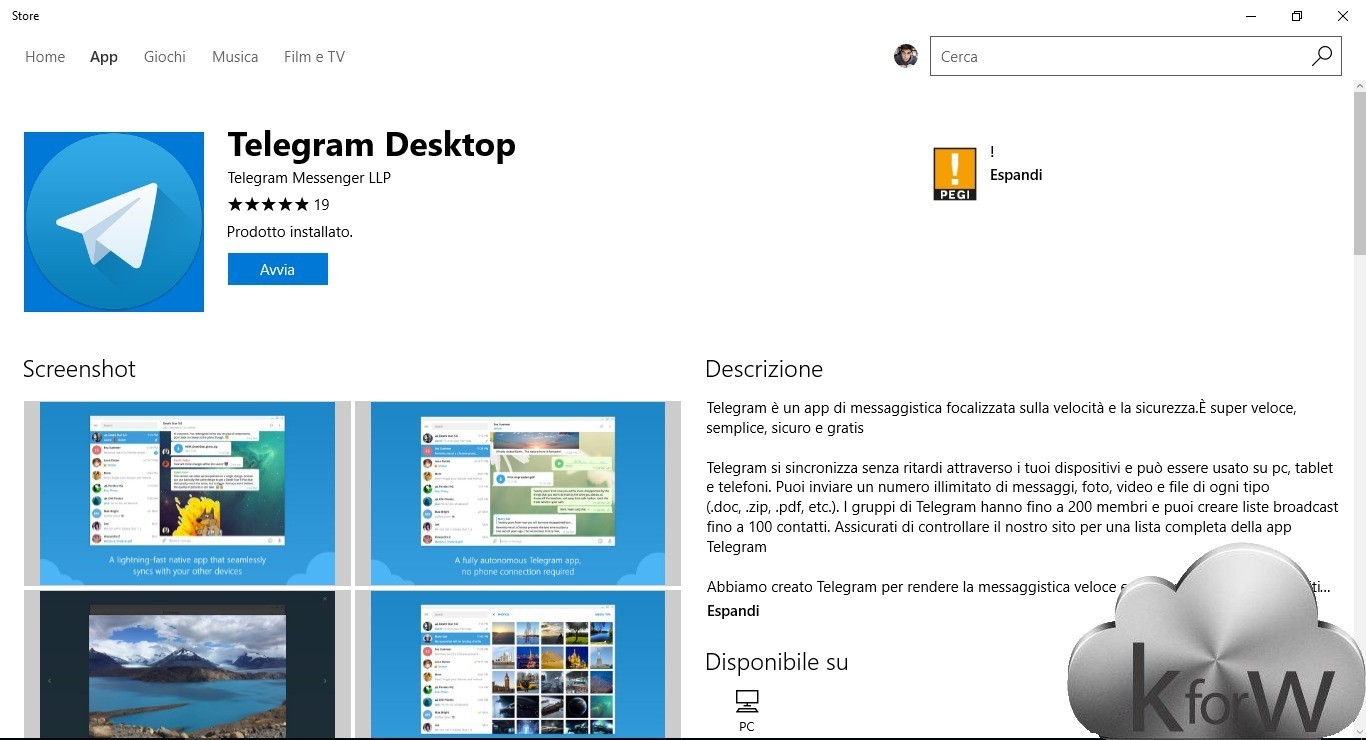Open the mountain lake photo screenshot

[x=187, y=665]
